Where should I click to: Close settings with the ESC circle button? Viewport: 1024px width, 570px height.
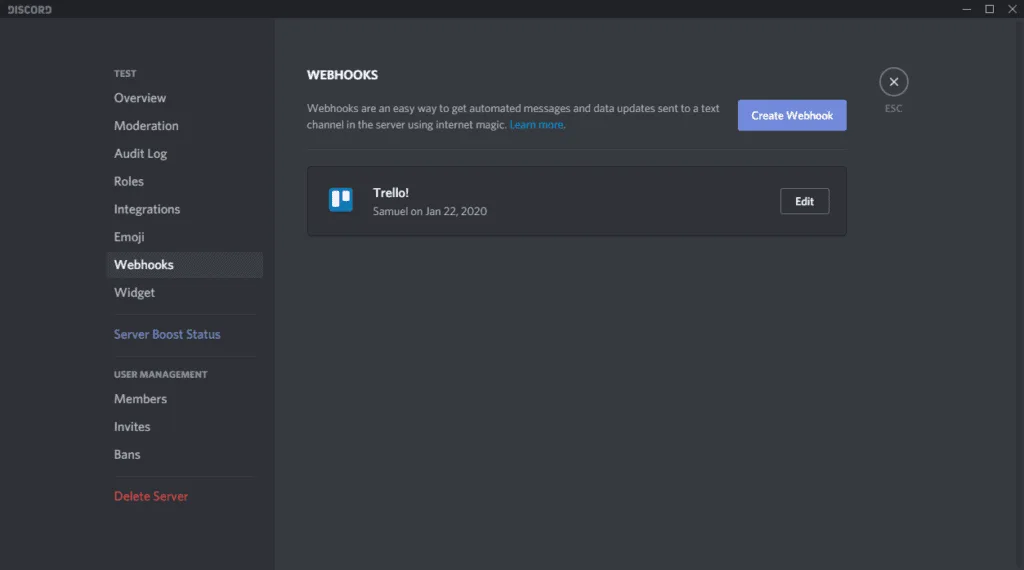893,82
